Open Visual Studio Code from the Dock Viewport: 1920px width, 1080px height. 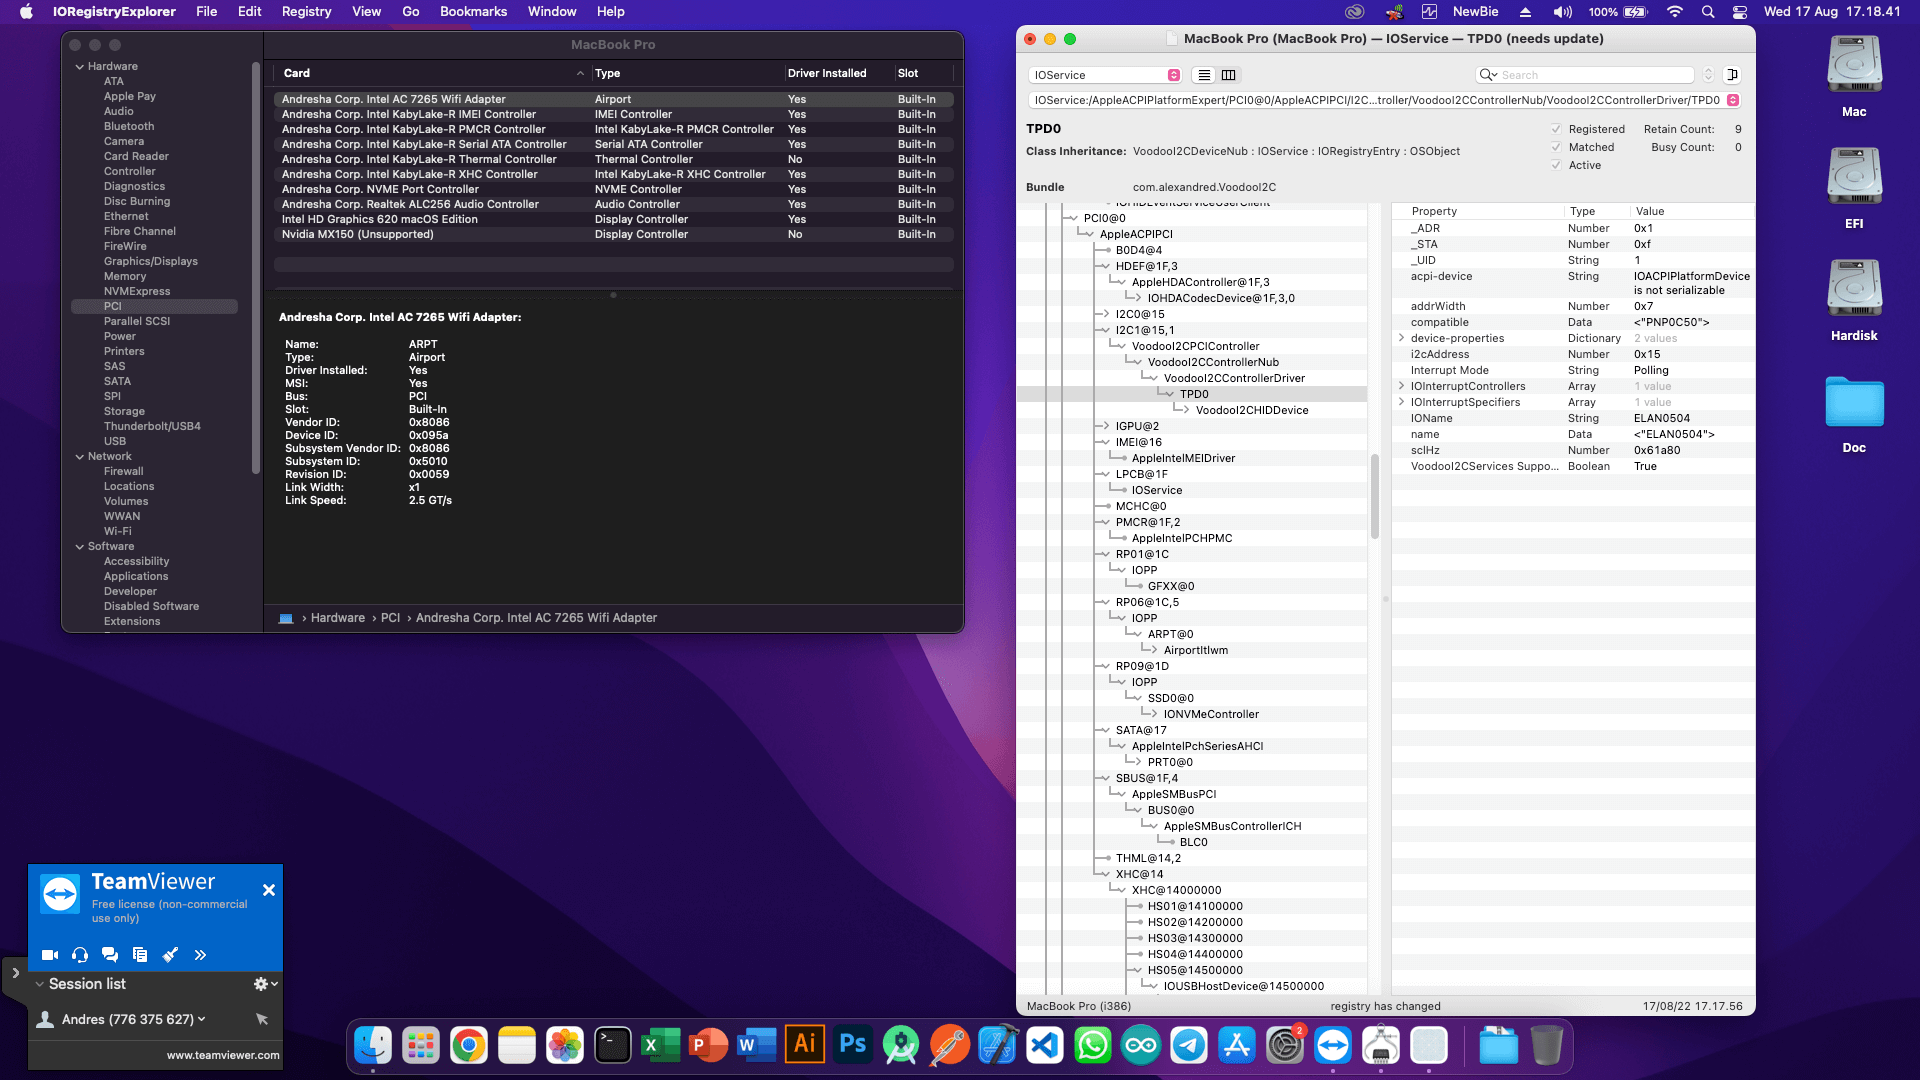point(1045,1046)
